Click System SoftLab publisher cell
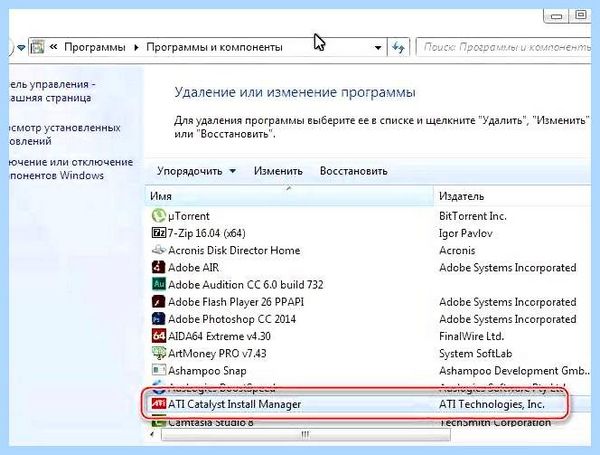 point(475,353)
